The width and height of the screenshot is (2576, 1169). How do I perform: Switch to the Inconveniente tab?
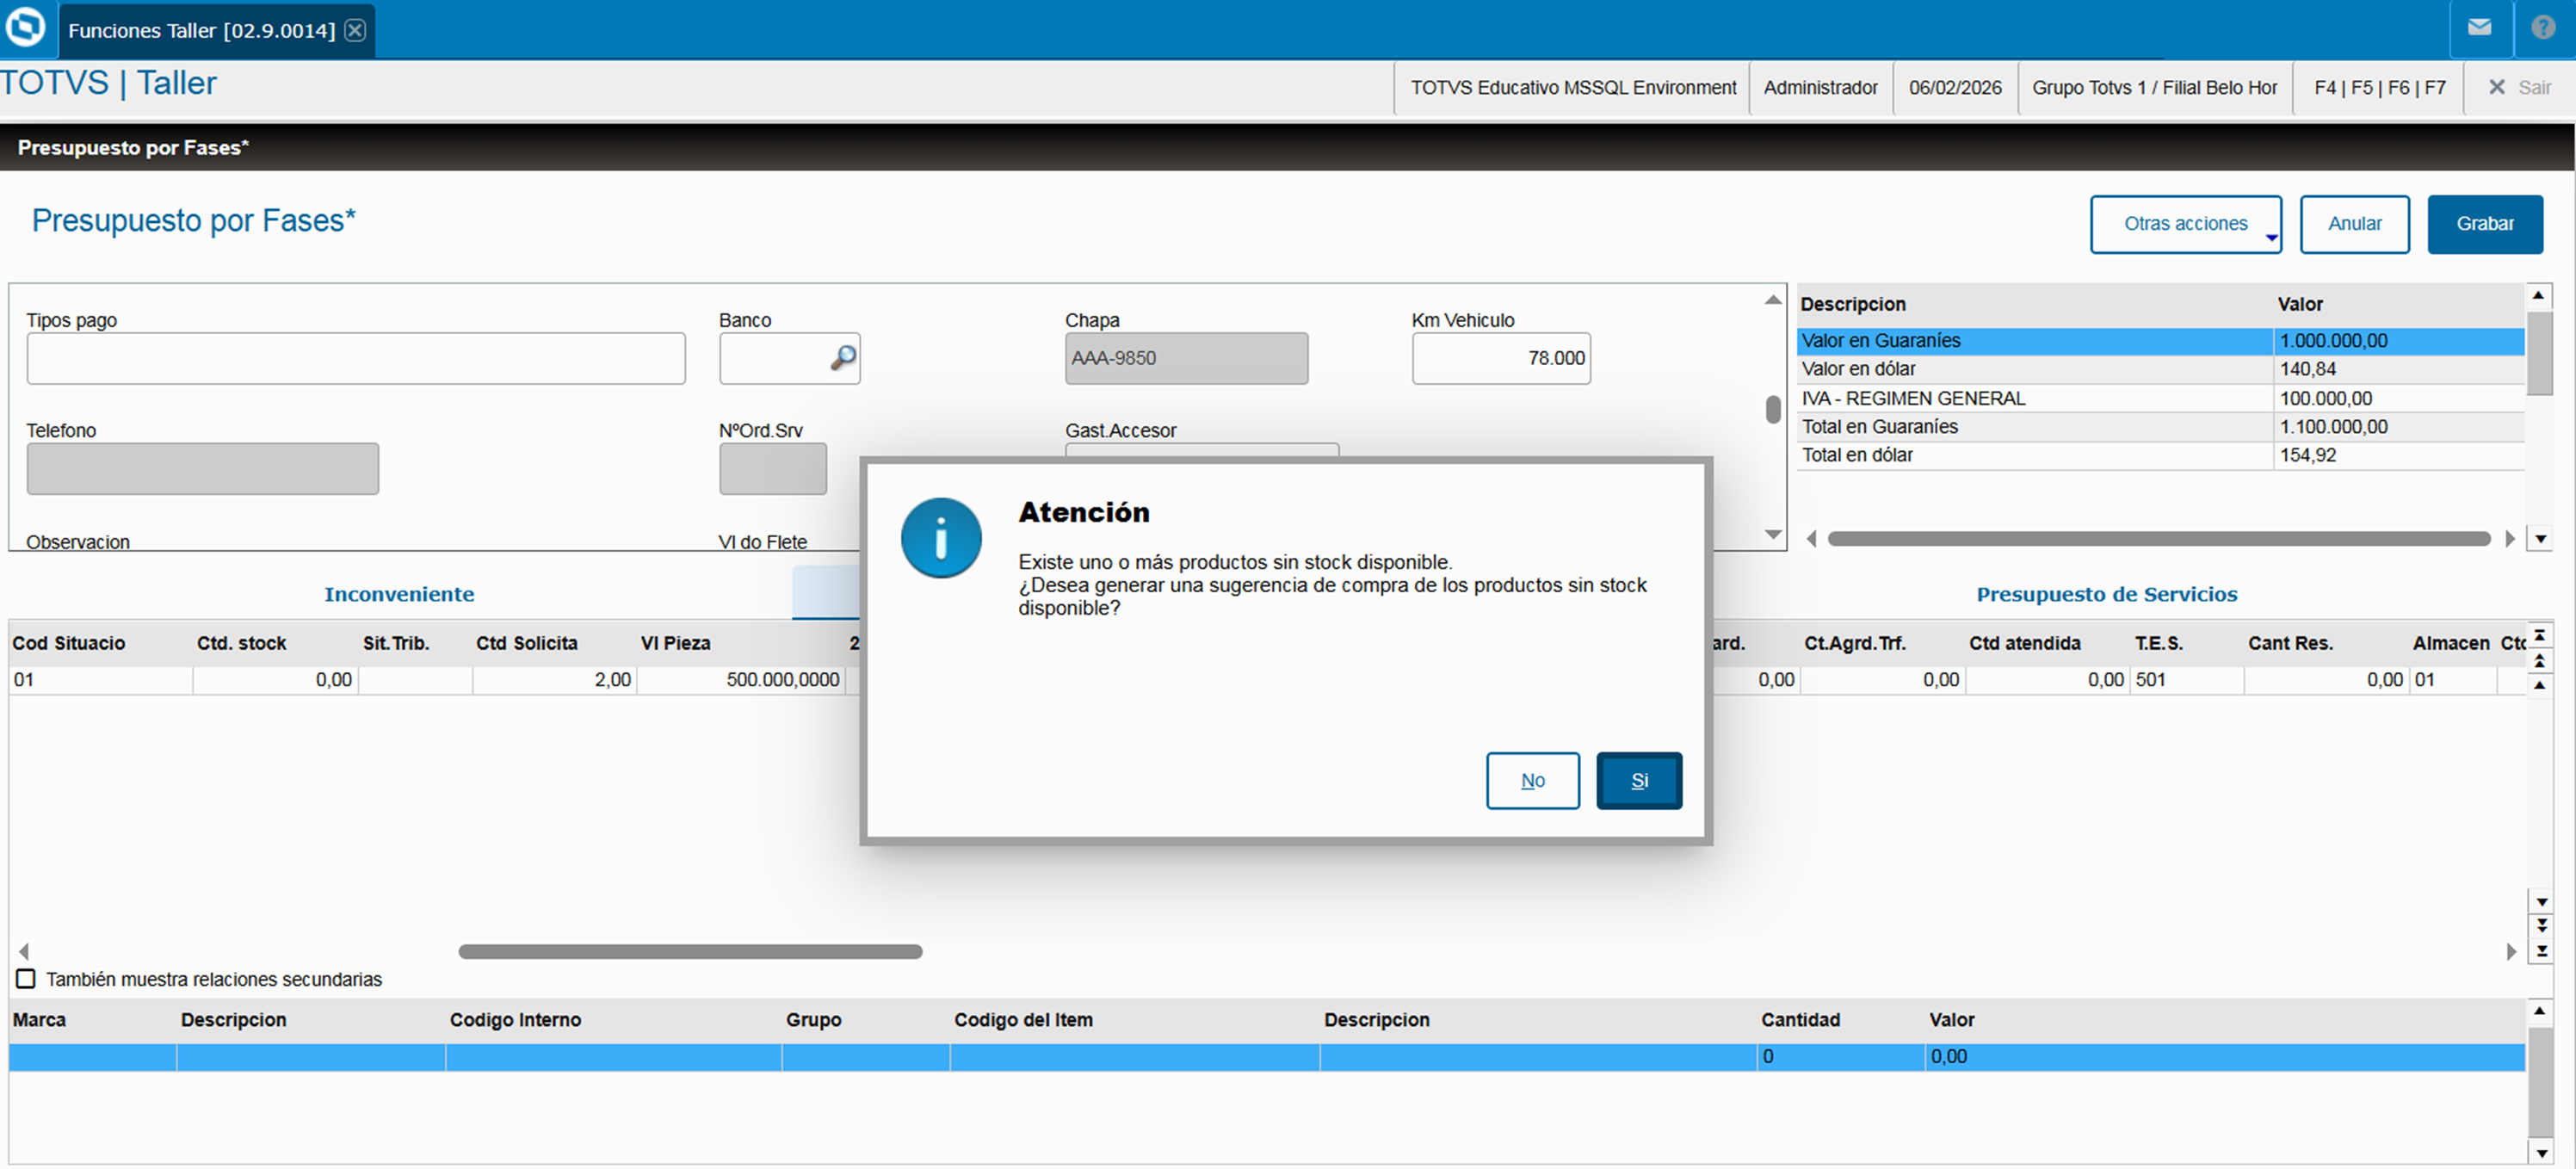coord(399,594)
